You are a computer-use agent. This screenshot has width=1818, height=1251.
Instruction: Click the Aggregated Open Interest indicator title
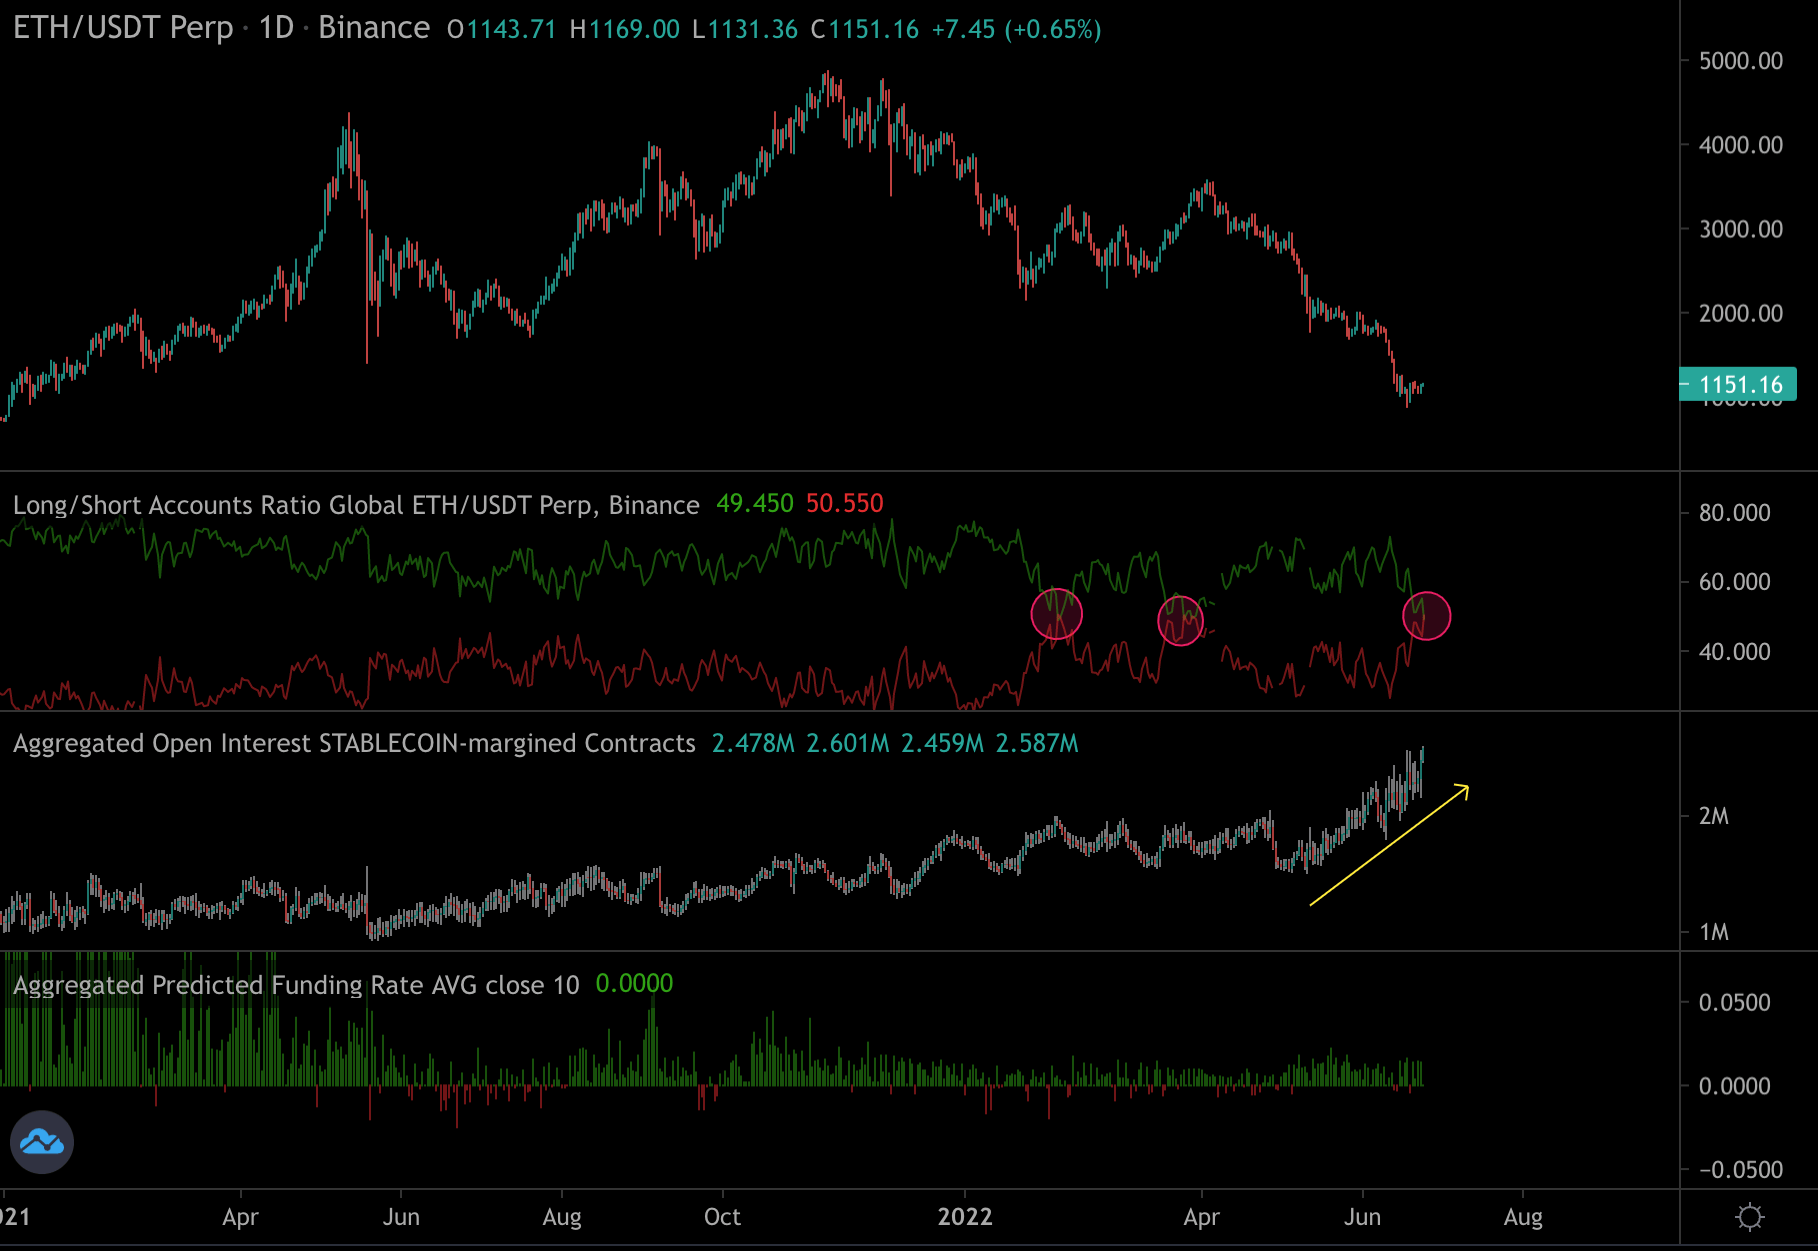[x=354, y=744]
